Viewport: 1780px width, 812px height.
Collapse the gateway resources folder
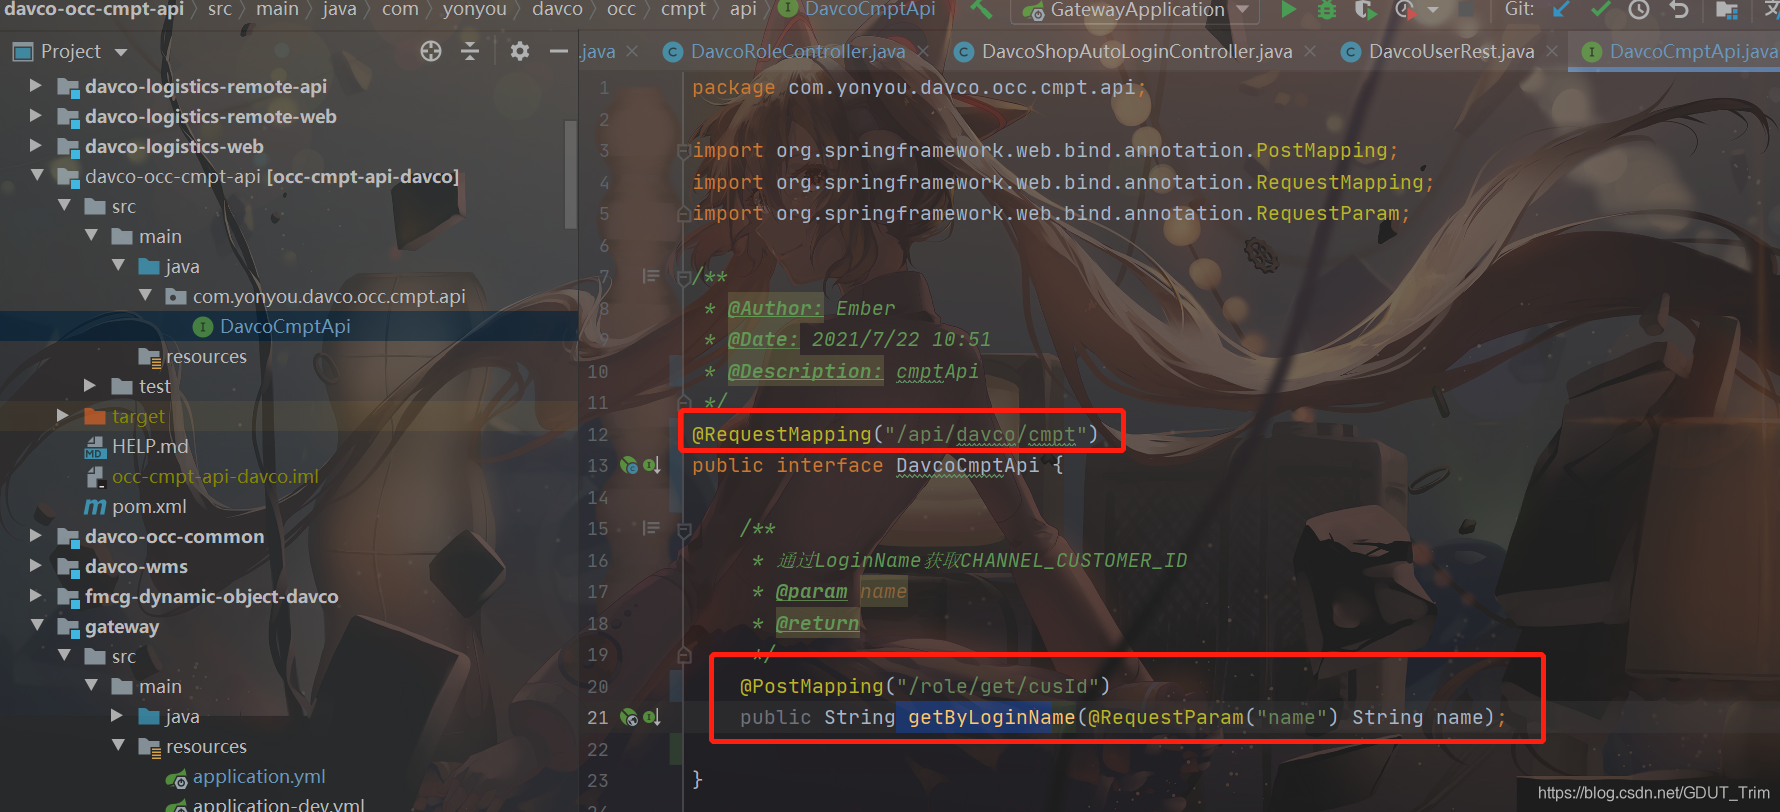[x=118, y=746]
